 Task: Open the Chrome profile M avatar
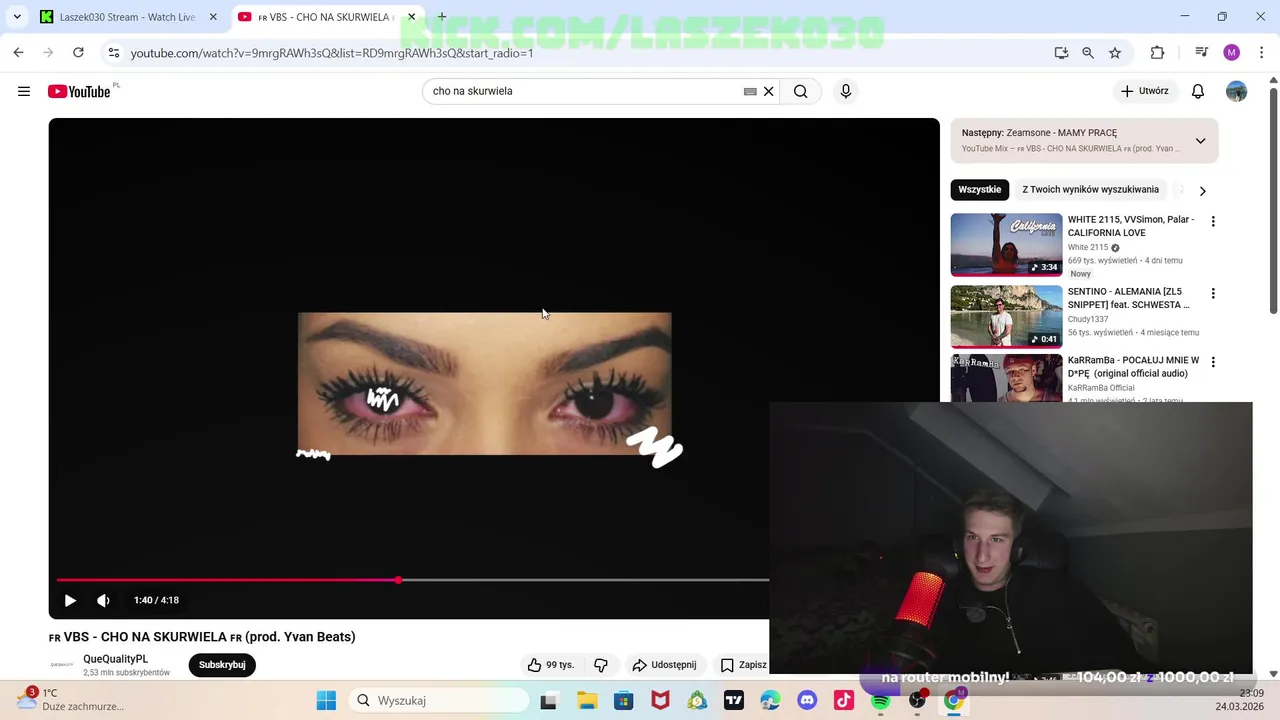tap(1231, 53)
